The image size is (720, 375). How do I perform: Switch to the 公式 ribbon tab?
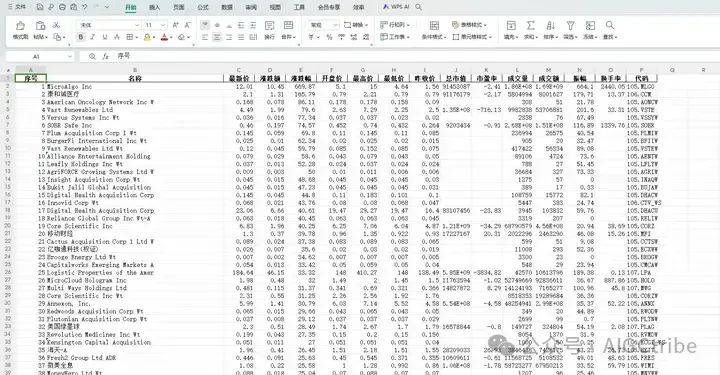coord(202,7)
